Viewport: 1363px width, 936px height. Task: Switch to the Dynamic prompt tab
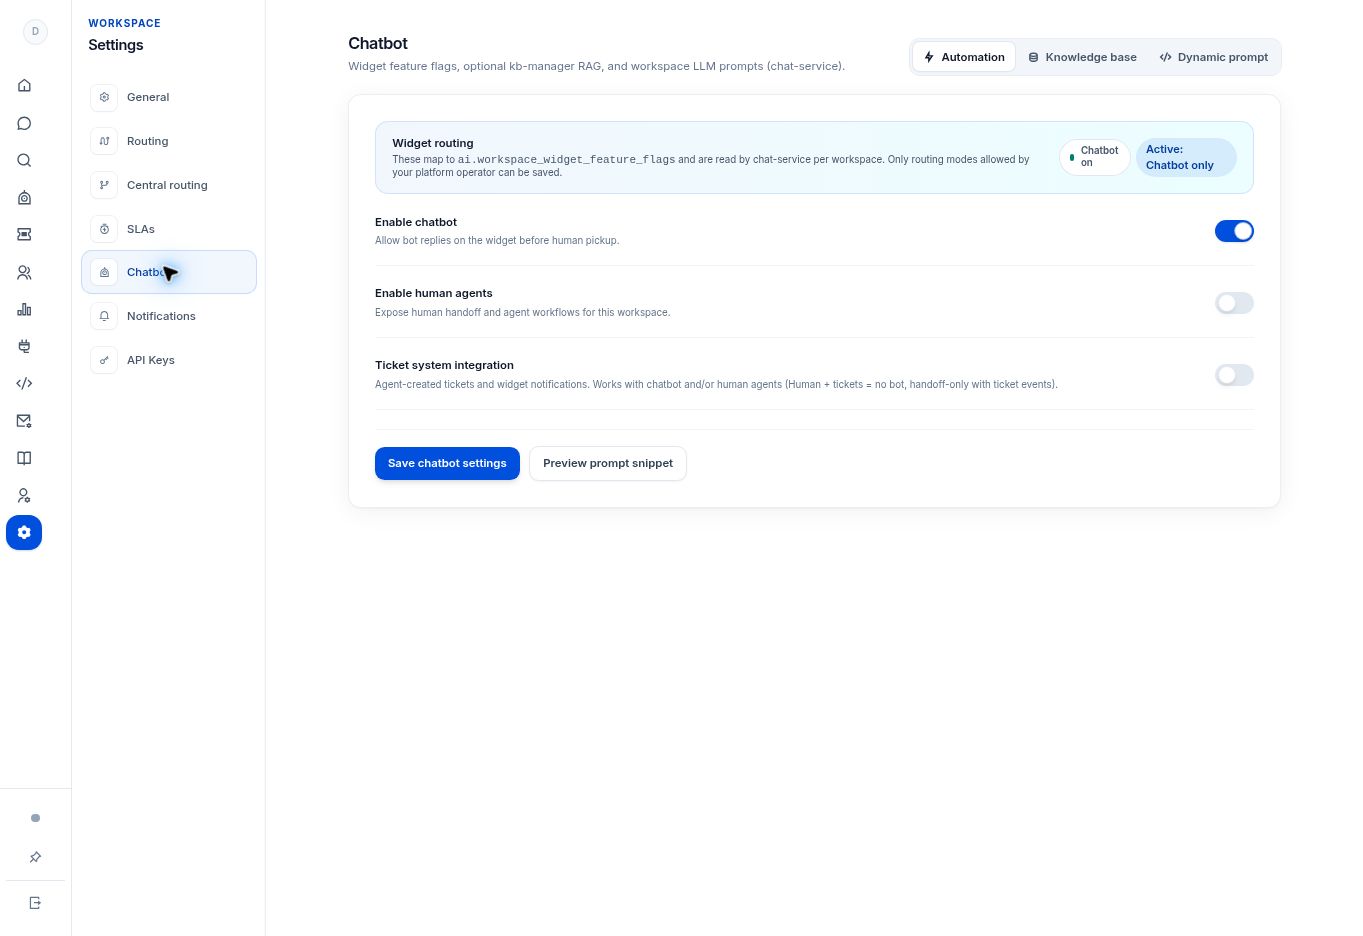(x=1213, y=57)
